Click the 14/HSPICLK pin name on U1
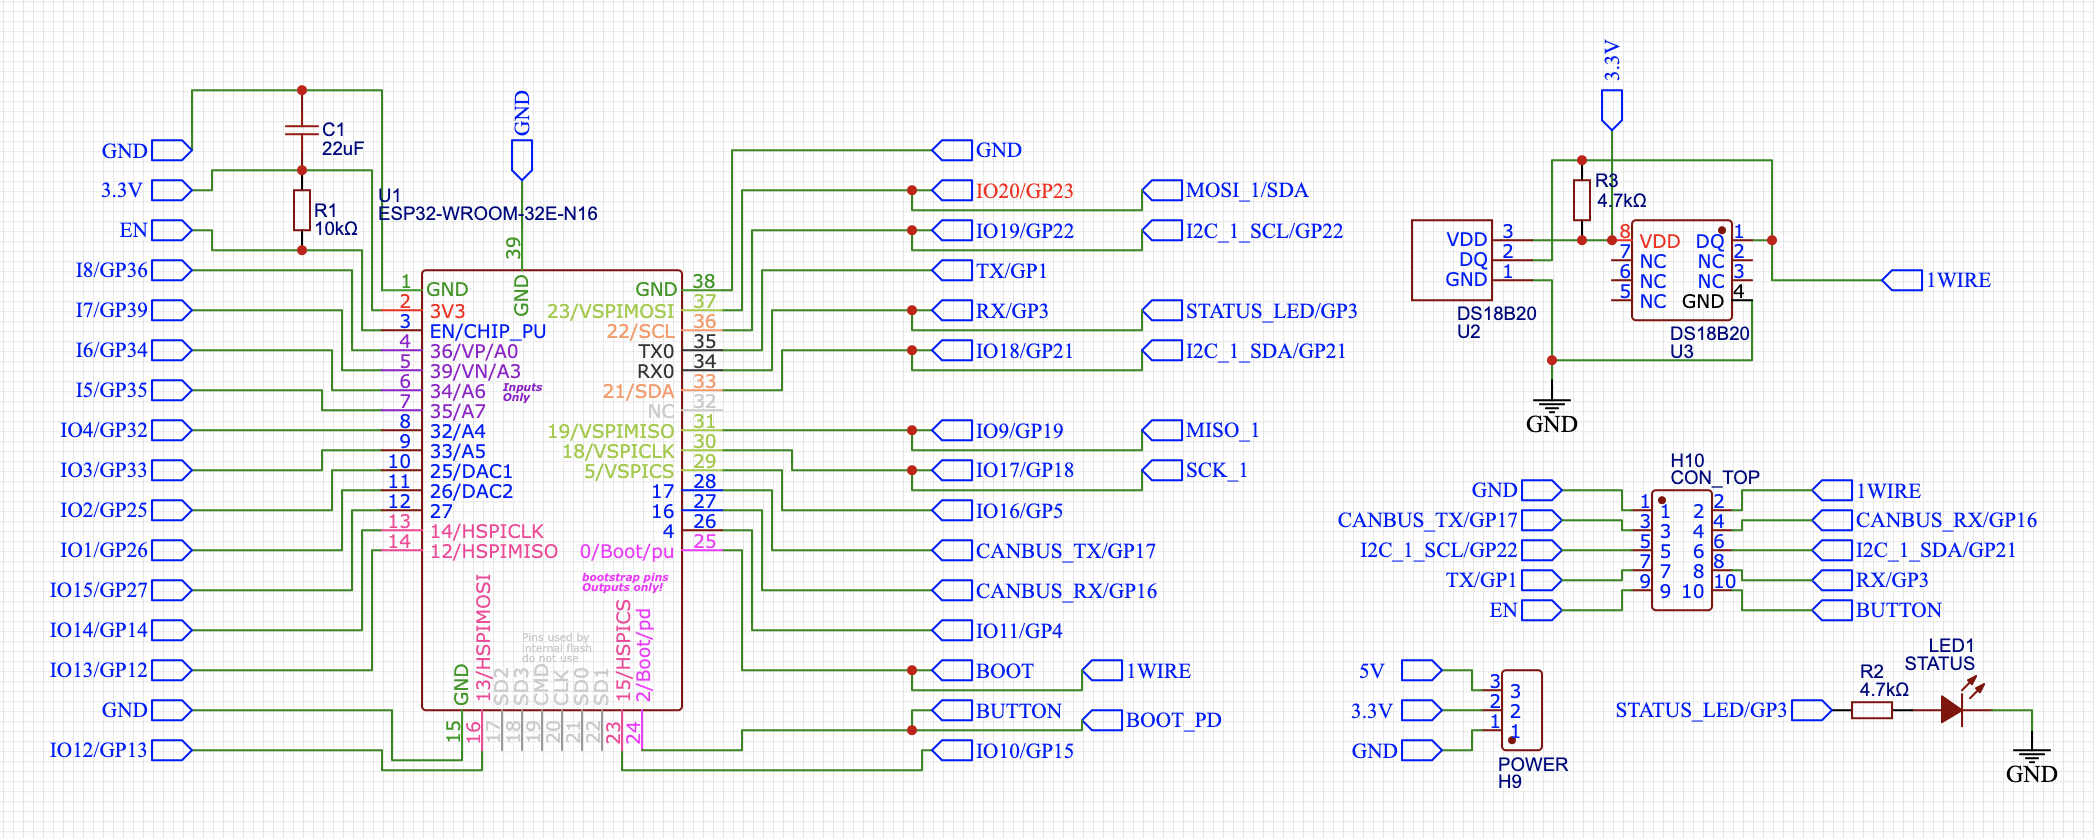This screenshot has height=838, width=2094. coord(487,531)
